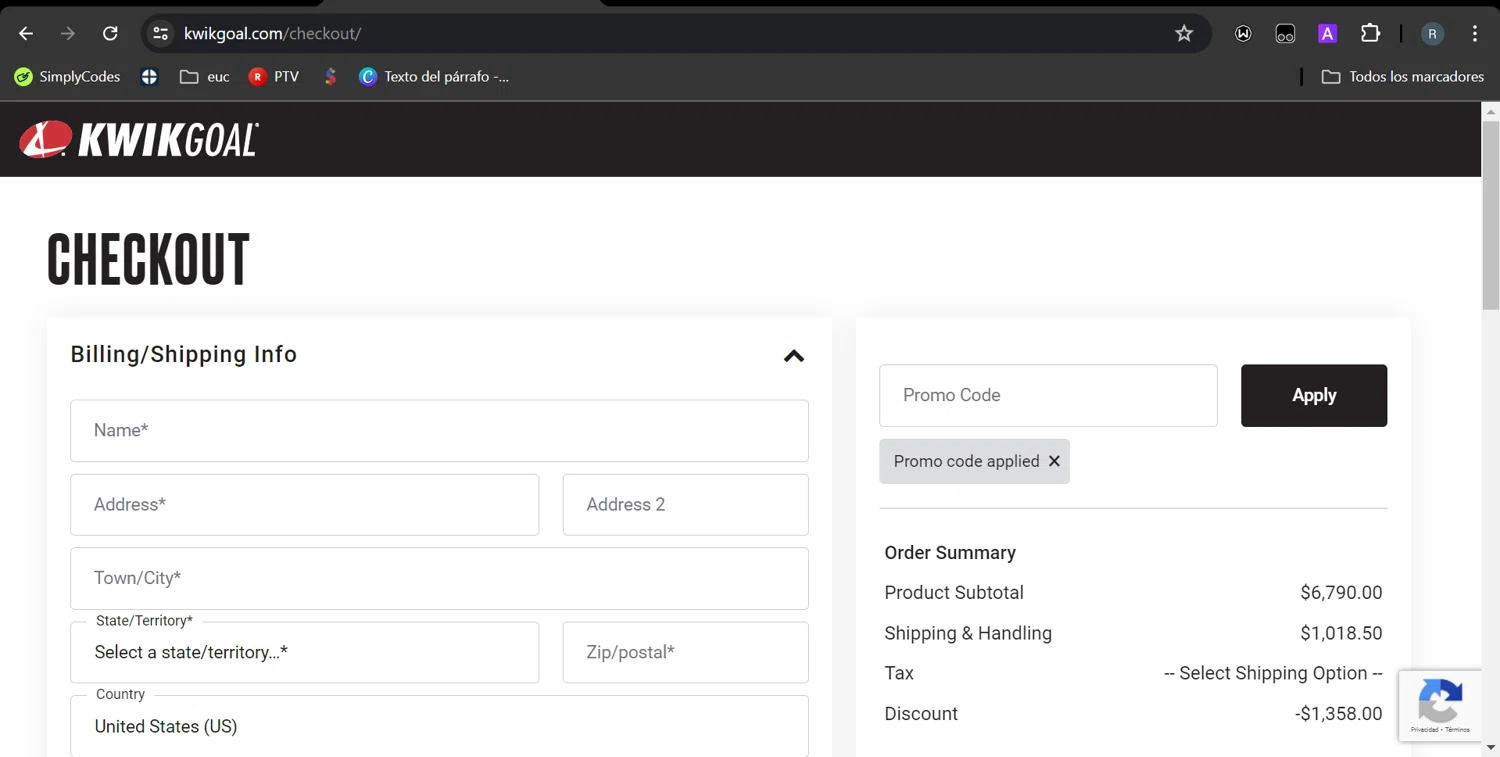Open the Extensions puzzle icon
This screenshot has width=1500, height=757.
tap(1370, 33)
